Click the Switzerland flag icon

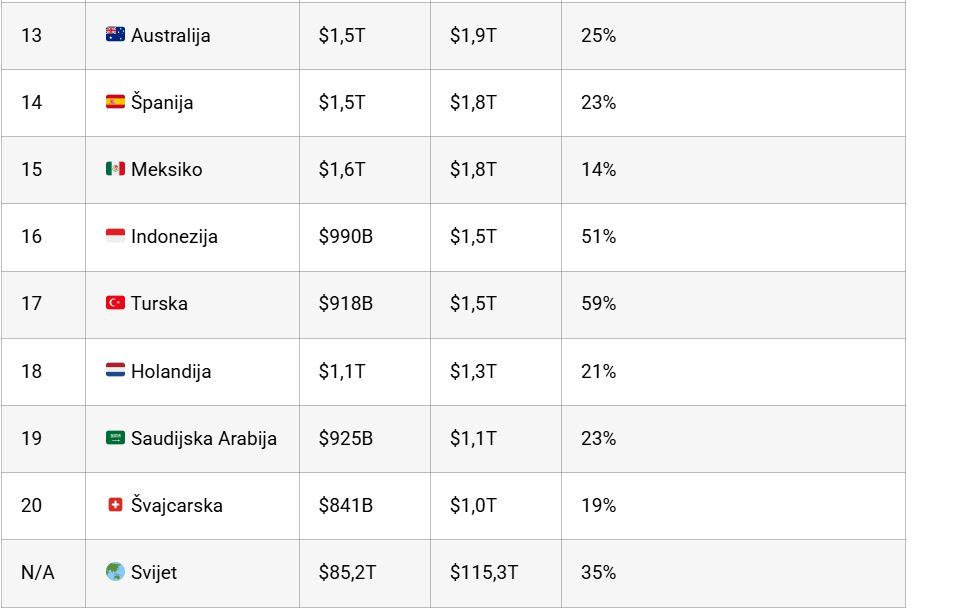point(115,505)
